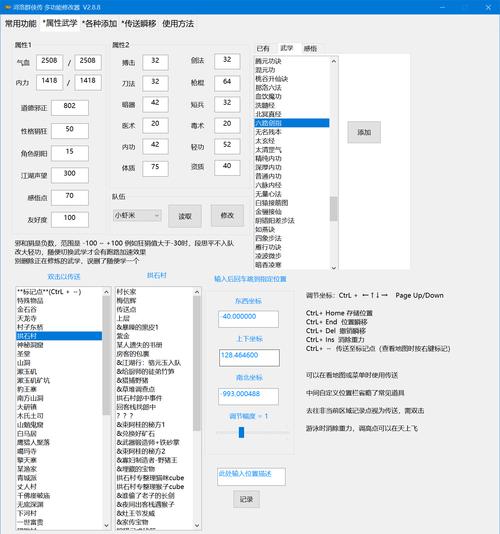Open the *各种添加 tab
500x534 pixels.
[x=99, y=23]
